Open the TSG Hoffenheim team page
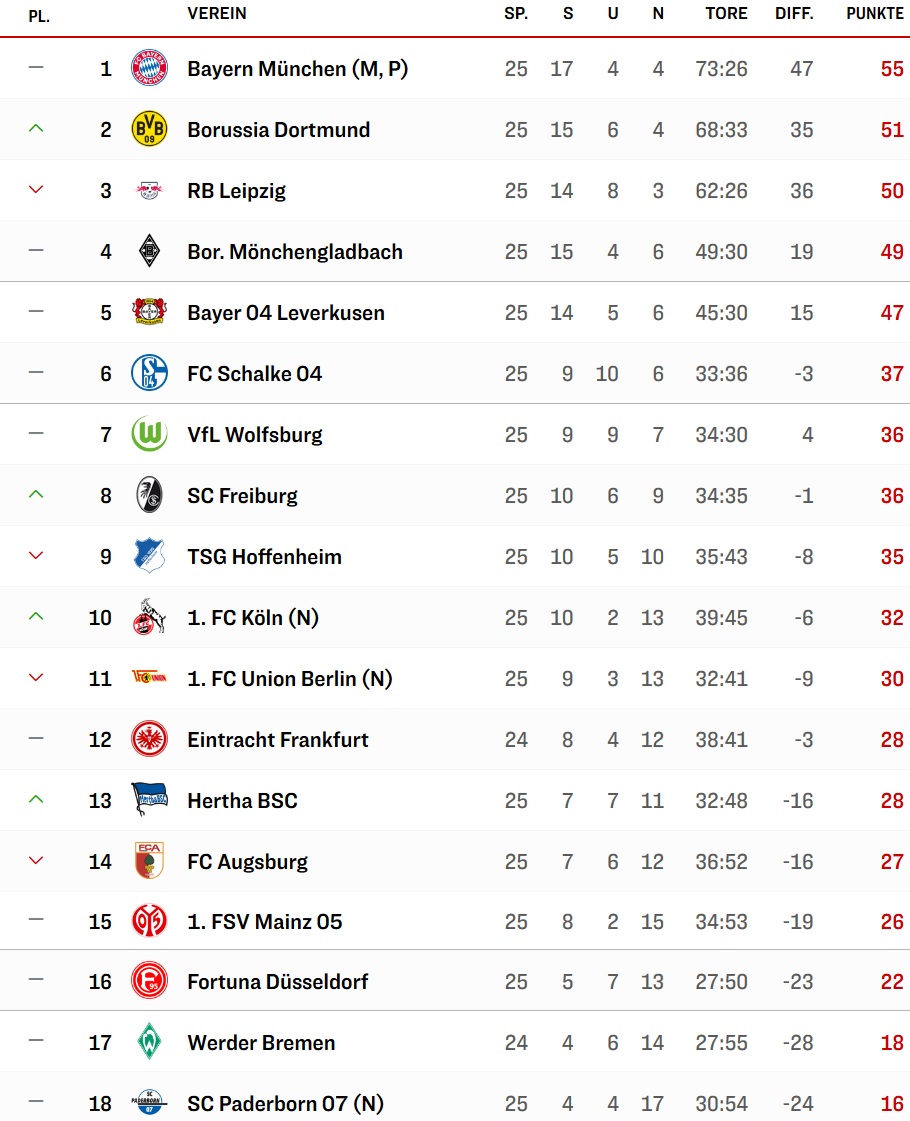This screenshot has height=1121, width=910. (x=264, y=557)
